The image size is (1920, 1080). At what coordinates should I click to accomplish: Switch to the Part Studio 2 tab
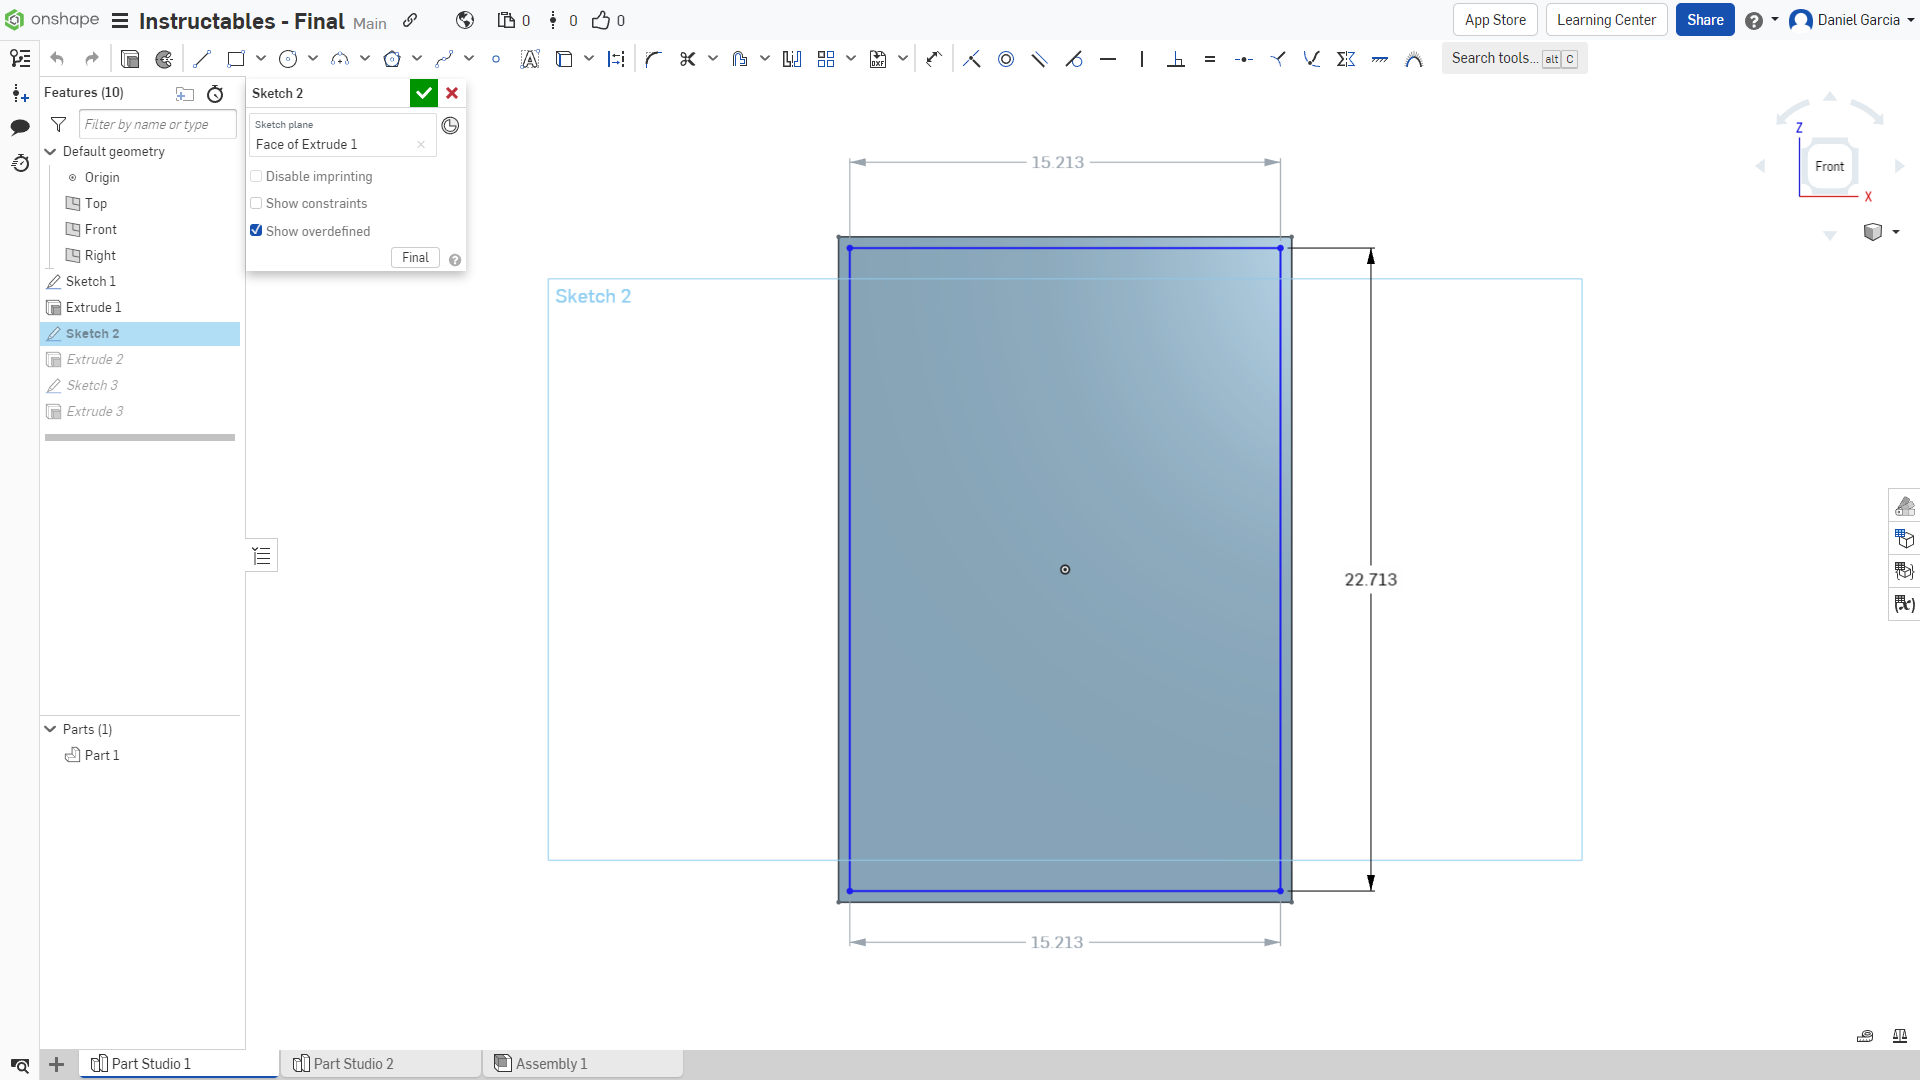[354, 1063]
